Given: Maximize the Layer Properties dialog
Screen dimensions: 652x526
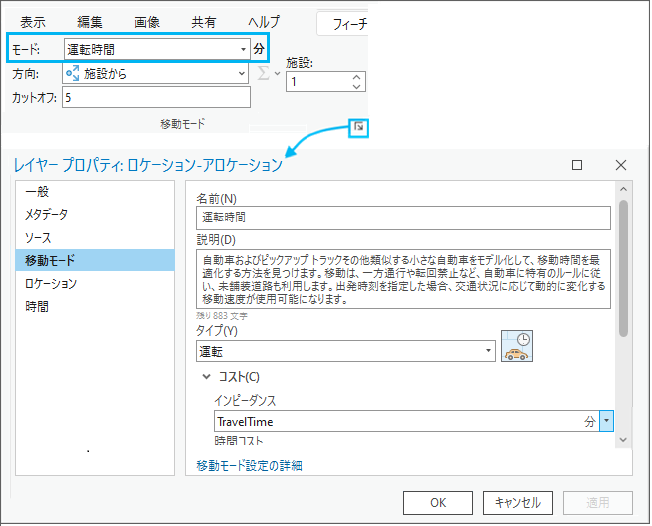Looking at the screenshot, I should [577, 165].
